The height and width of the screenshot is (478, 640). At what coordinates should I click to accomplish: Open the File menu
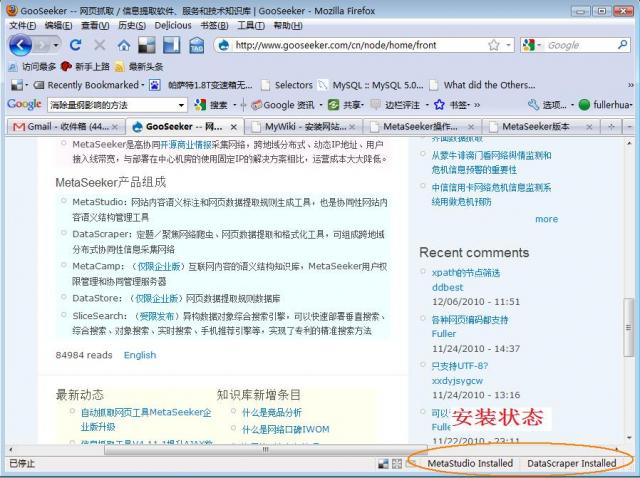(22, 26)
